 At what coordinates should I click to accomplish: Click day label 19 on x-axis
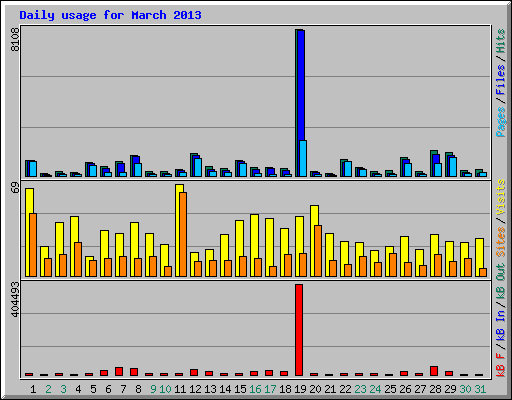click(x=300, y=389)
